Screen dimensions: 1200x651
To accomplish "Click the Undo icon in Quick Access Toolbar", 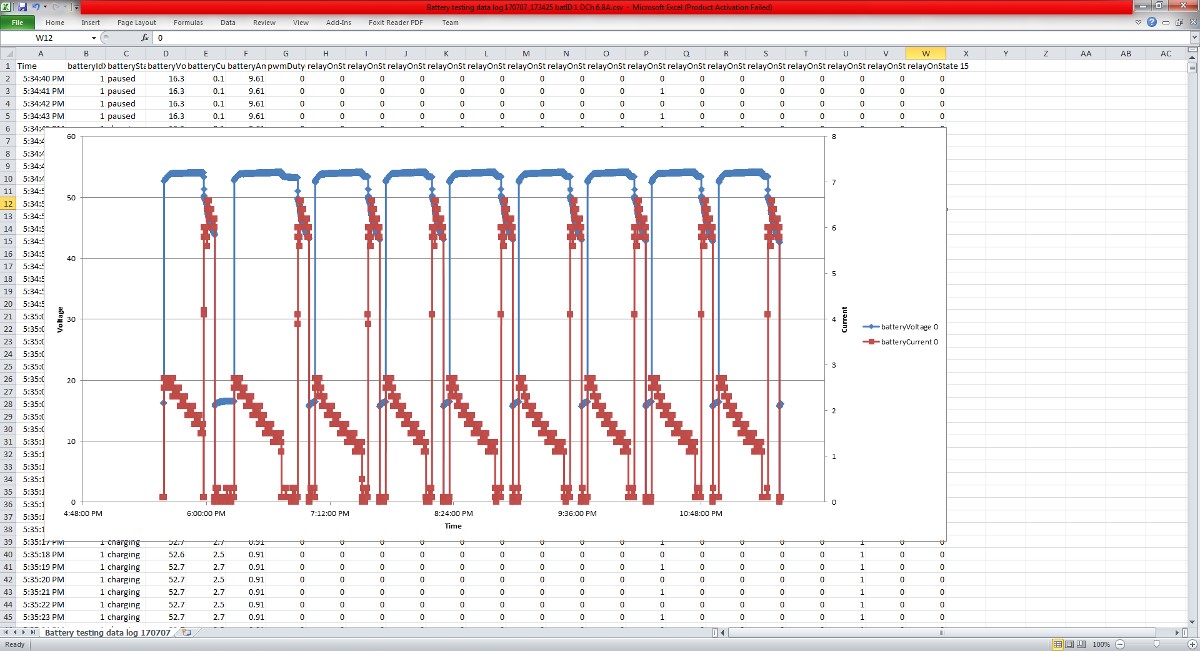I will point(36,7).
